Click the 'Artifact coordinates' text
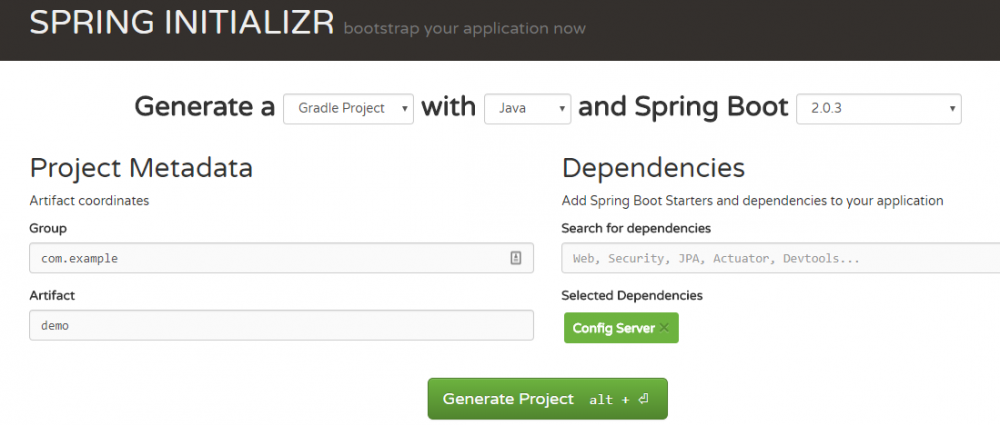Screen dimensions: 1000x425 [89, 200]
